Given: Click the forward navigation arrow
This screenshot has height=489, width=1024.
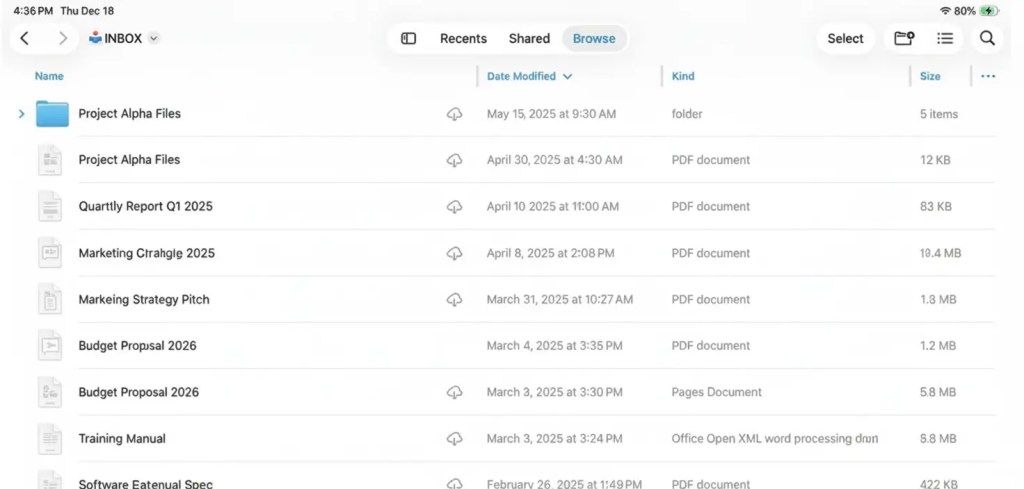Looking at the screenshot, I should tap(63, 39).
